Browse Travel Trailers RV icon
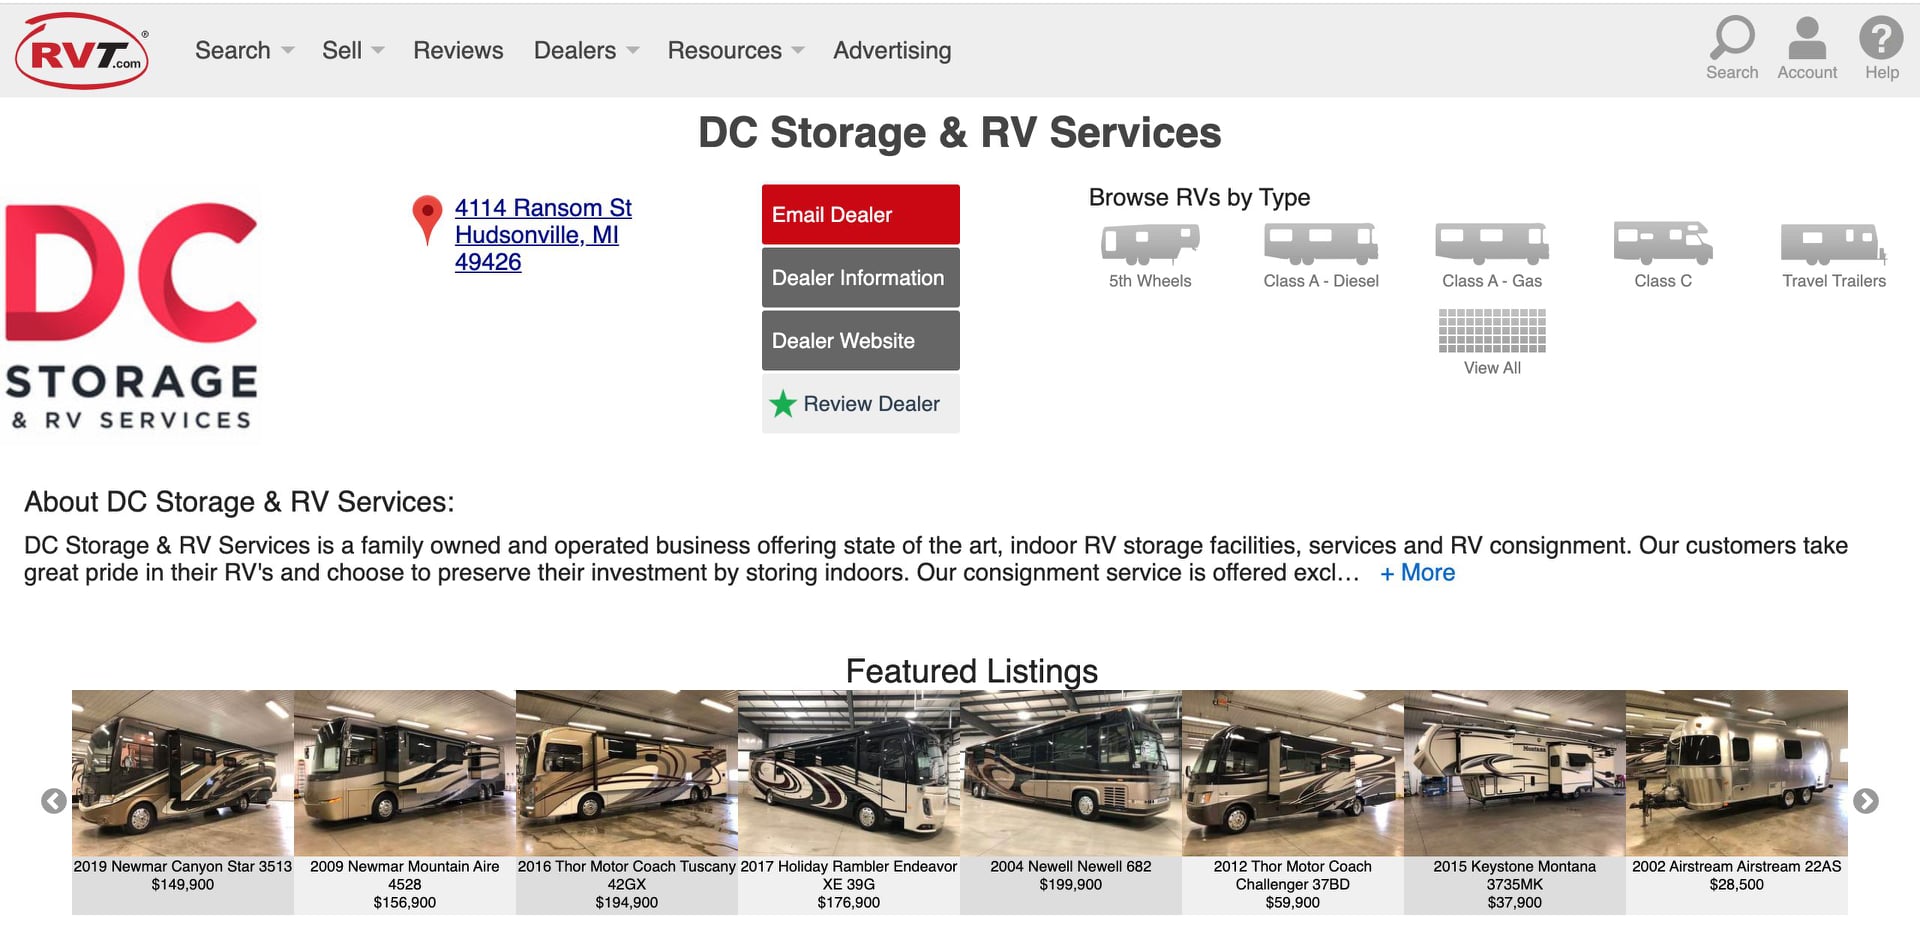 pos(1833,243)
